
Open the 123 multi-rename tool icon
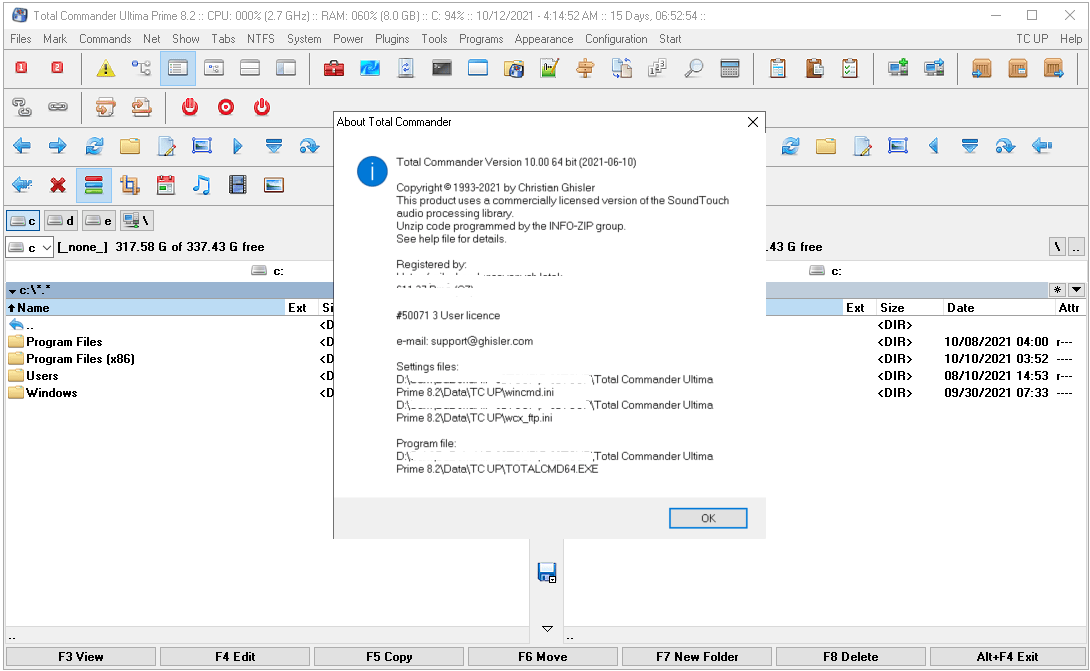(657, 68)
